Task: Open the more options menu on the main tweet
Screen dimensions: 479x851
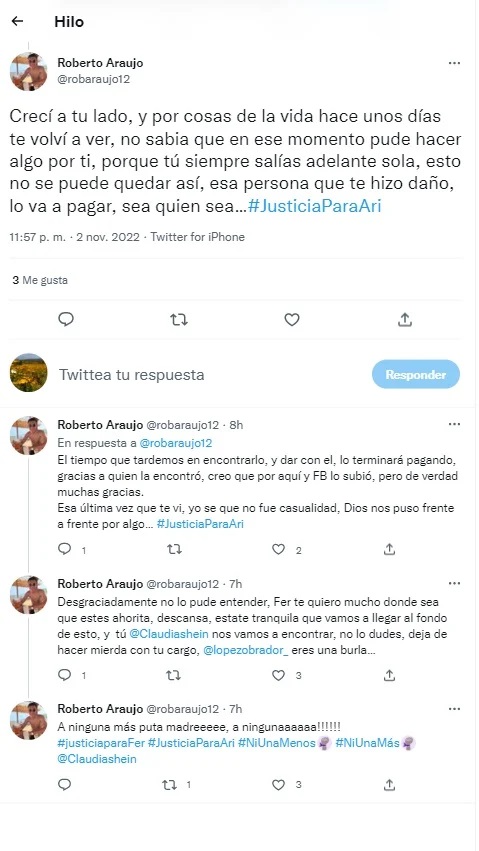Action: click(454, 63)
